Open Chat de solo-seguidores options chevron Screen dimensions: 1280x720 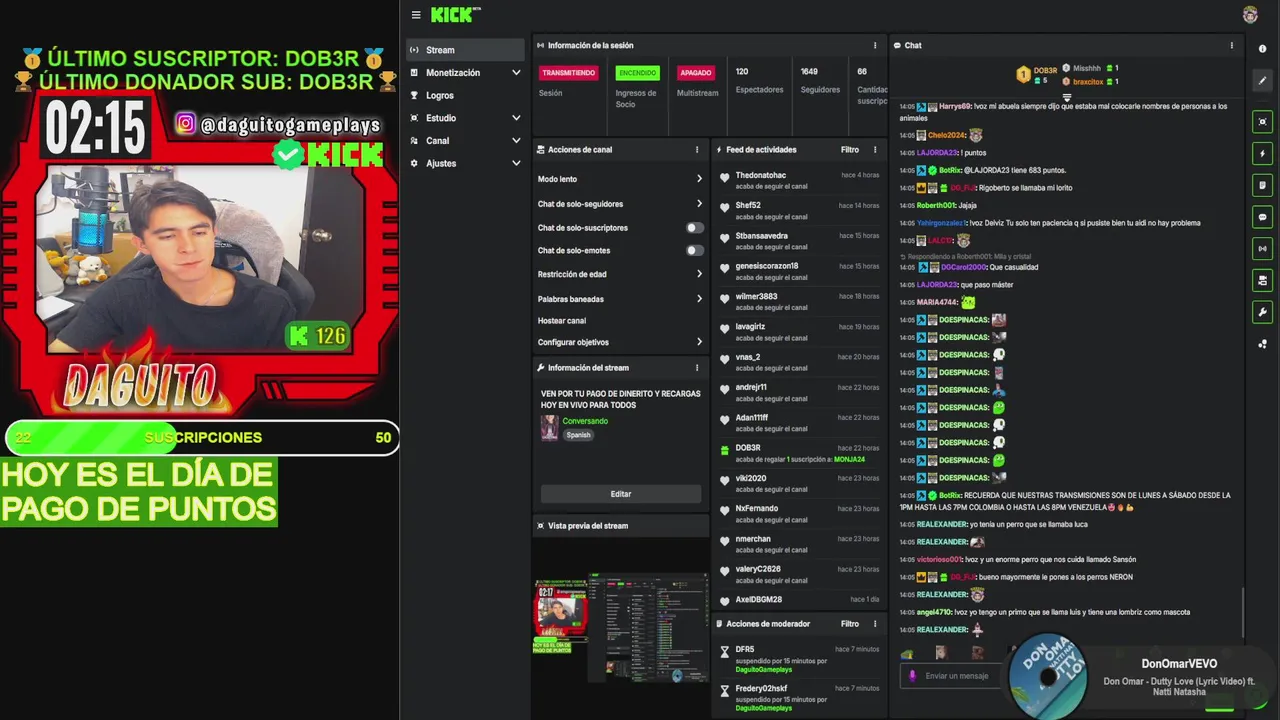699,204
